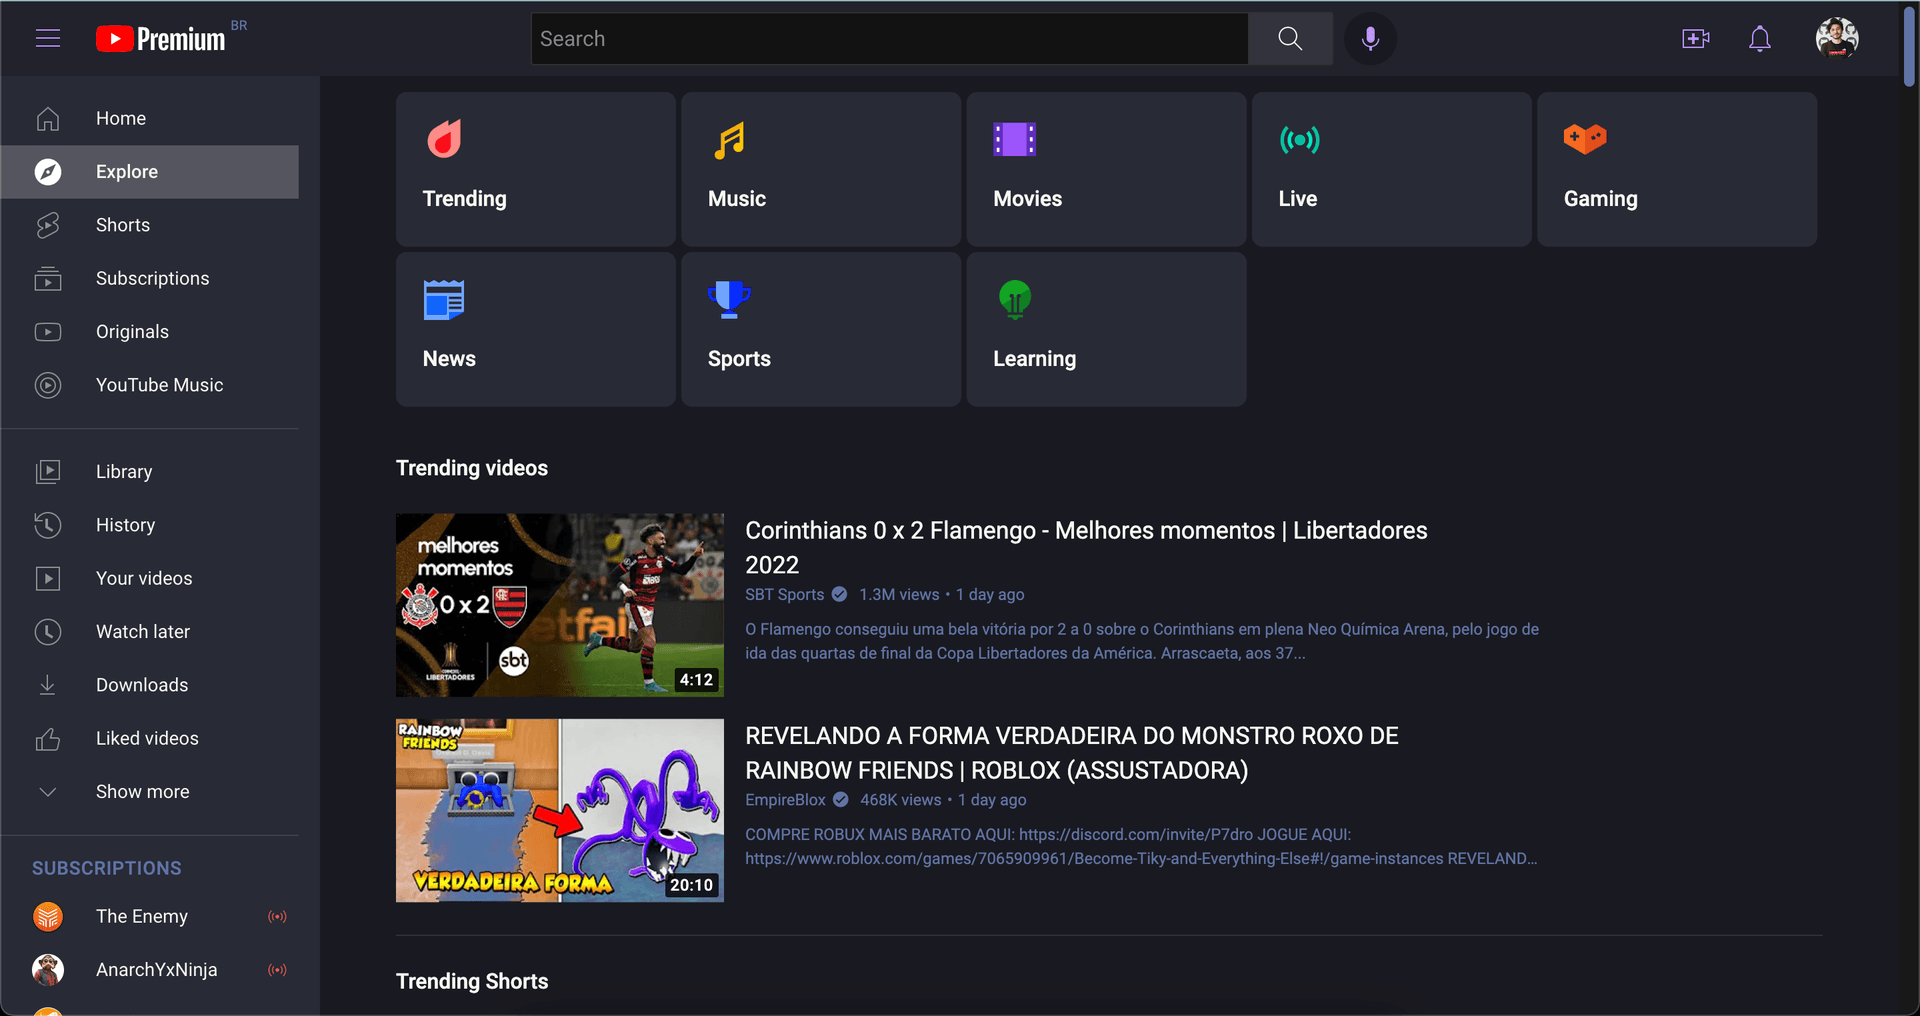The height and width of the screenshot is (1016, 1920).
Task: Open the Sports trophy icon
Action: tap(729, 299)
